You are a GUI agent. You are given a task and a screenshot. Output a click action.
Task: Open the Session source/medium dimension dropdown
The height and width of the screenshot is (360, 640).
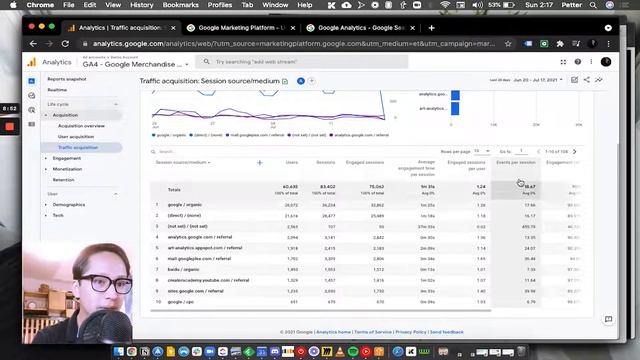183,162
